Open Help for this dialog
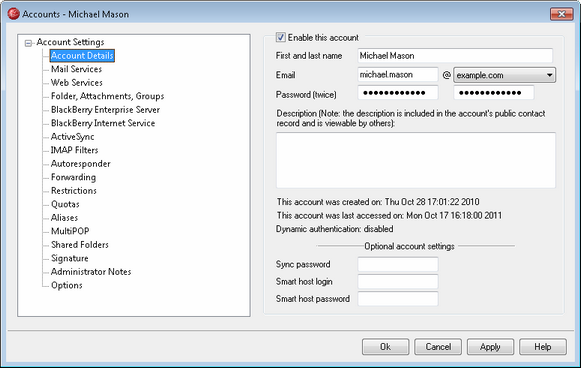 click(543, 347)
